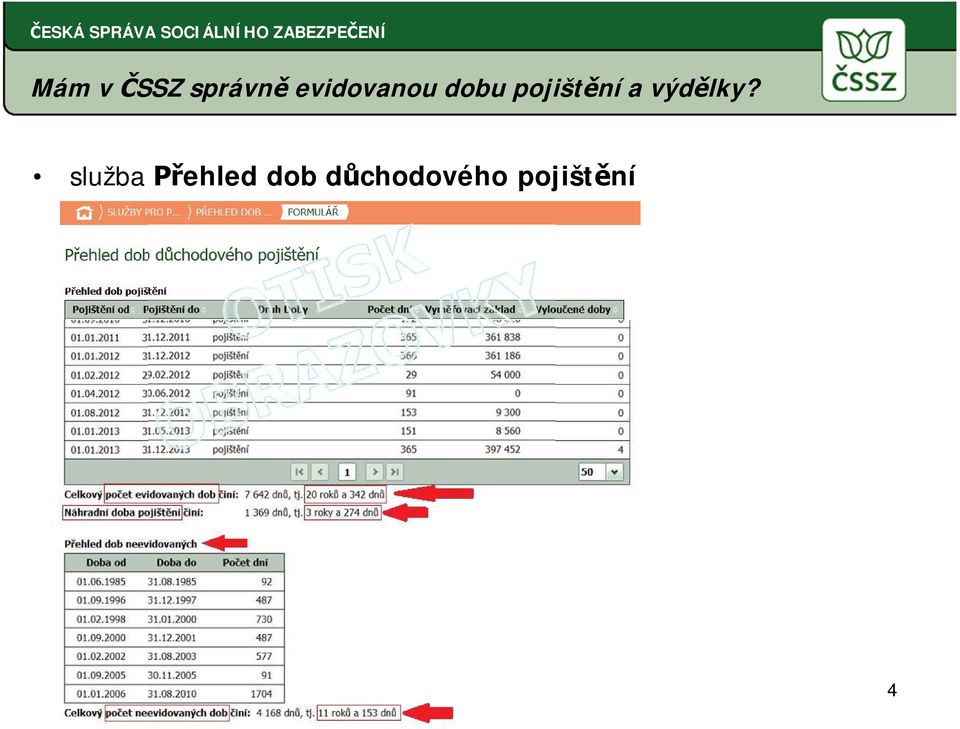Select the cell 01.01.2011 in Pojištění od
The image size is (960, 729).
coord(95,337)
